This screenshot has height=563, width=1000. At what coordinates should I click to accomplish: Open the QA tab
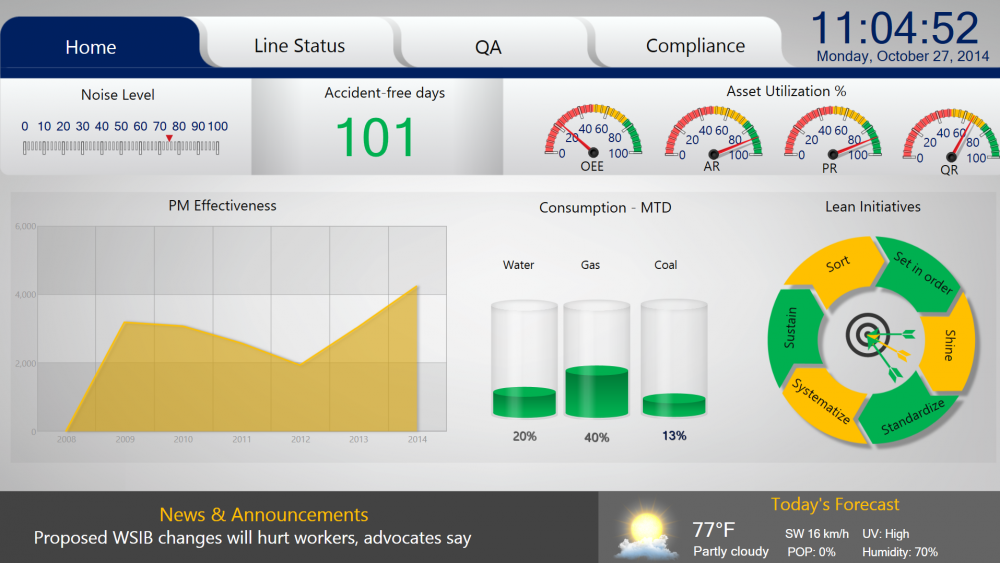click(488, 47)
